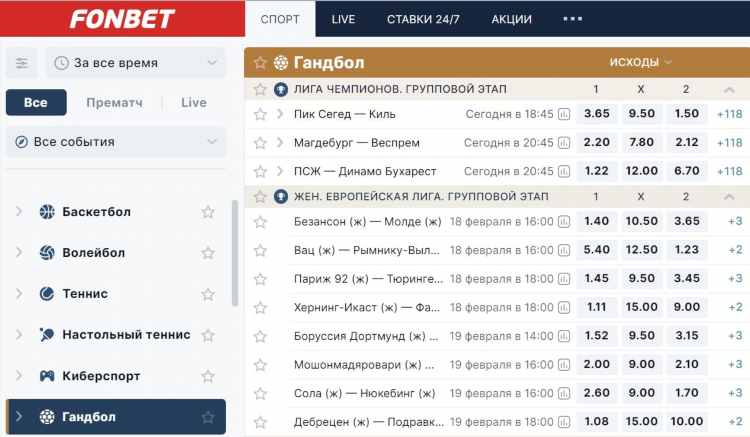
Task: Collapse Лига Чемпионов group chevron
Action: point(729,89)
